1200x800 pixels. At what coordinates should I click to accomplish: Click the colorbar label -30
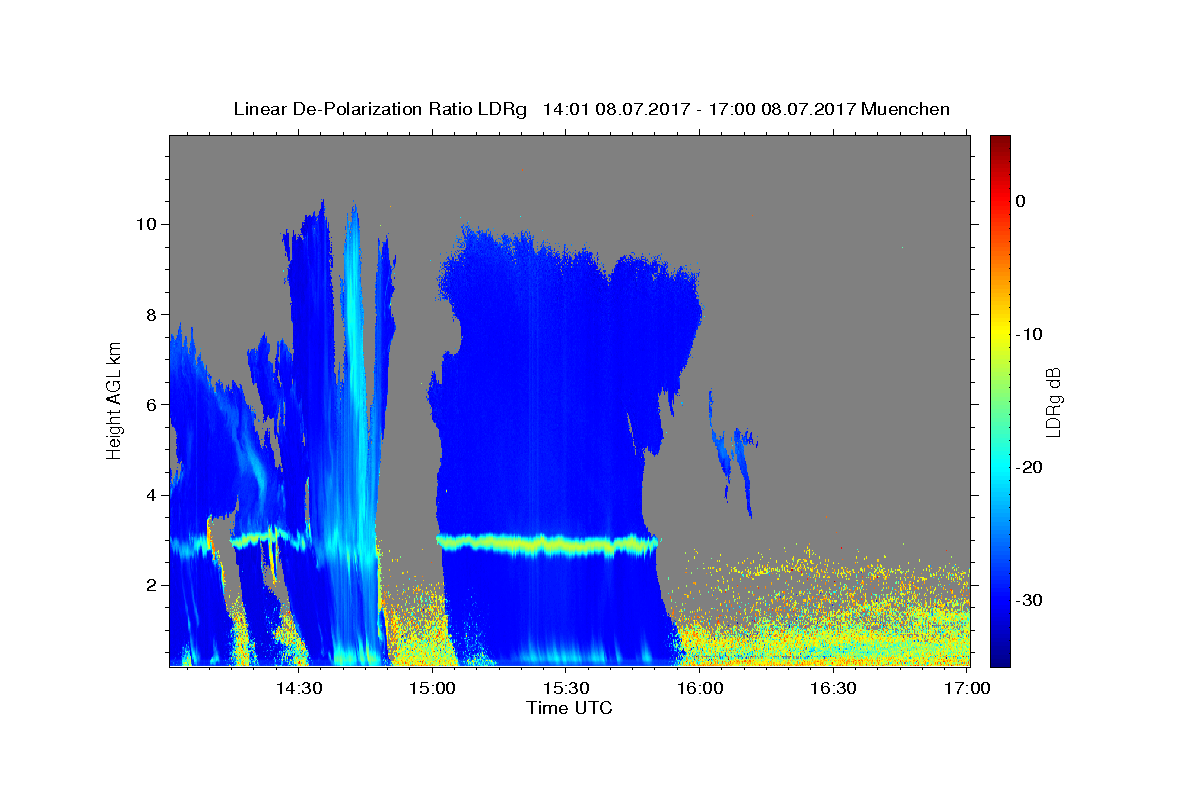click(1031, 600)
